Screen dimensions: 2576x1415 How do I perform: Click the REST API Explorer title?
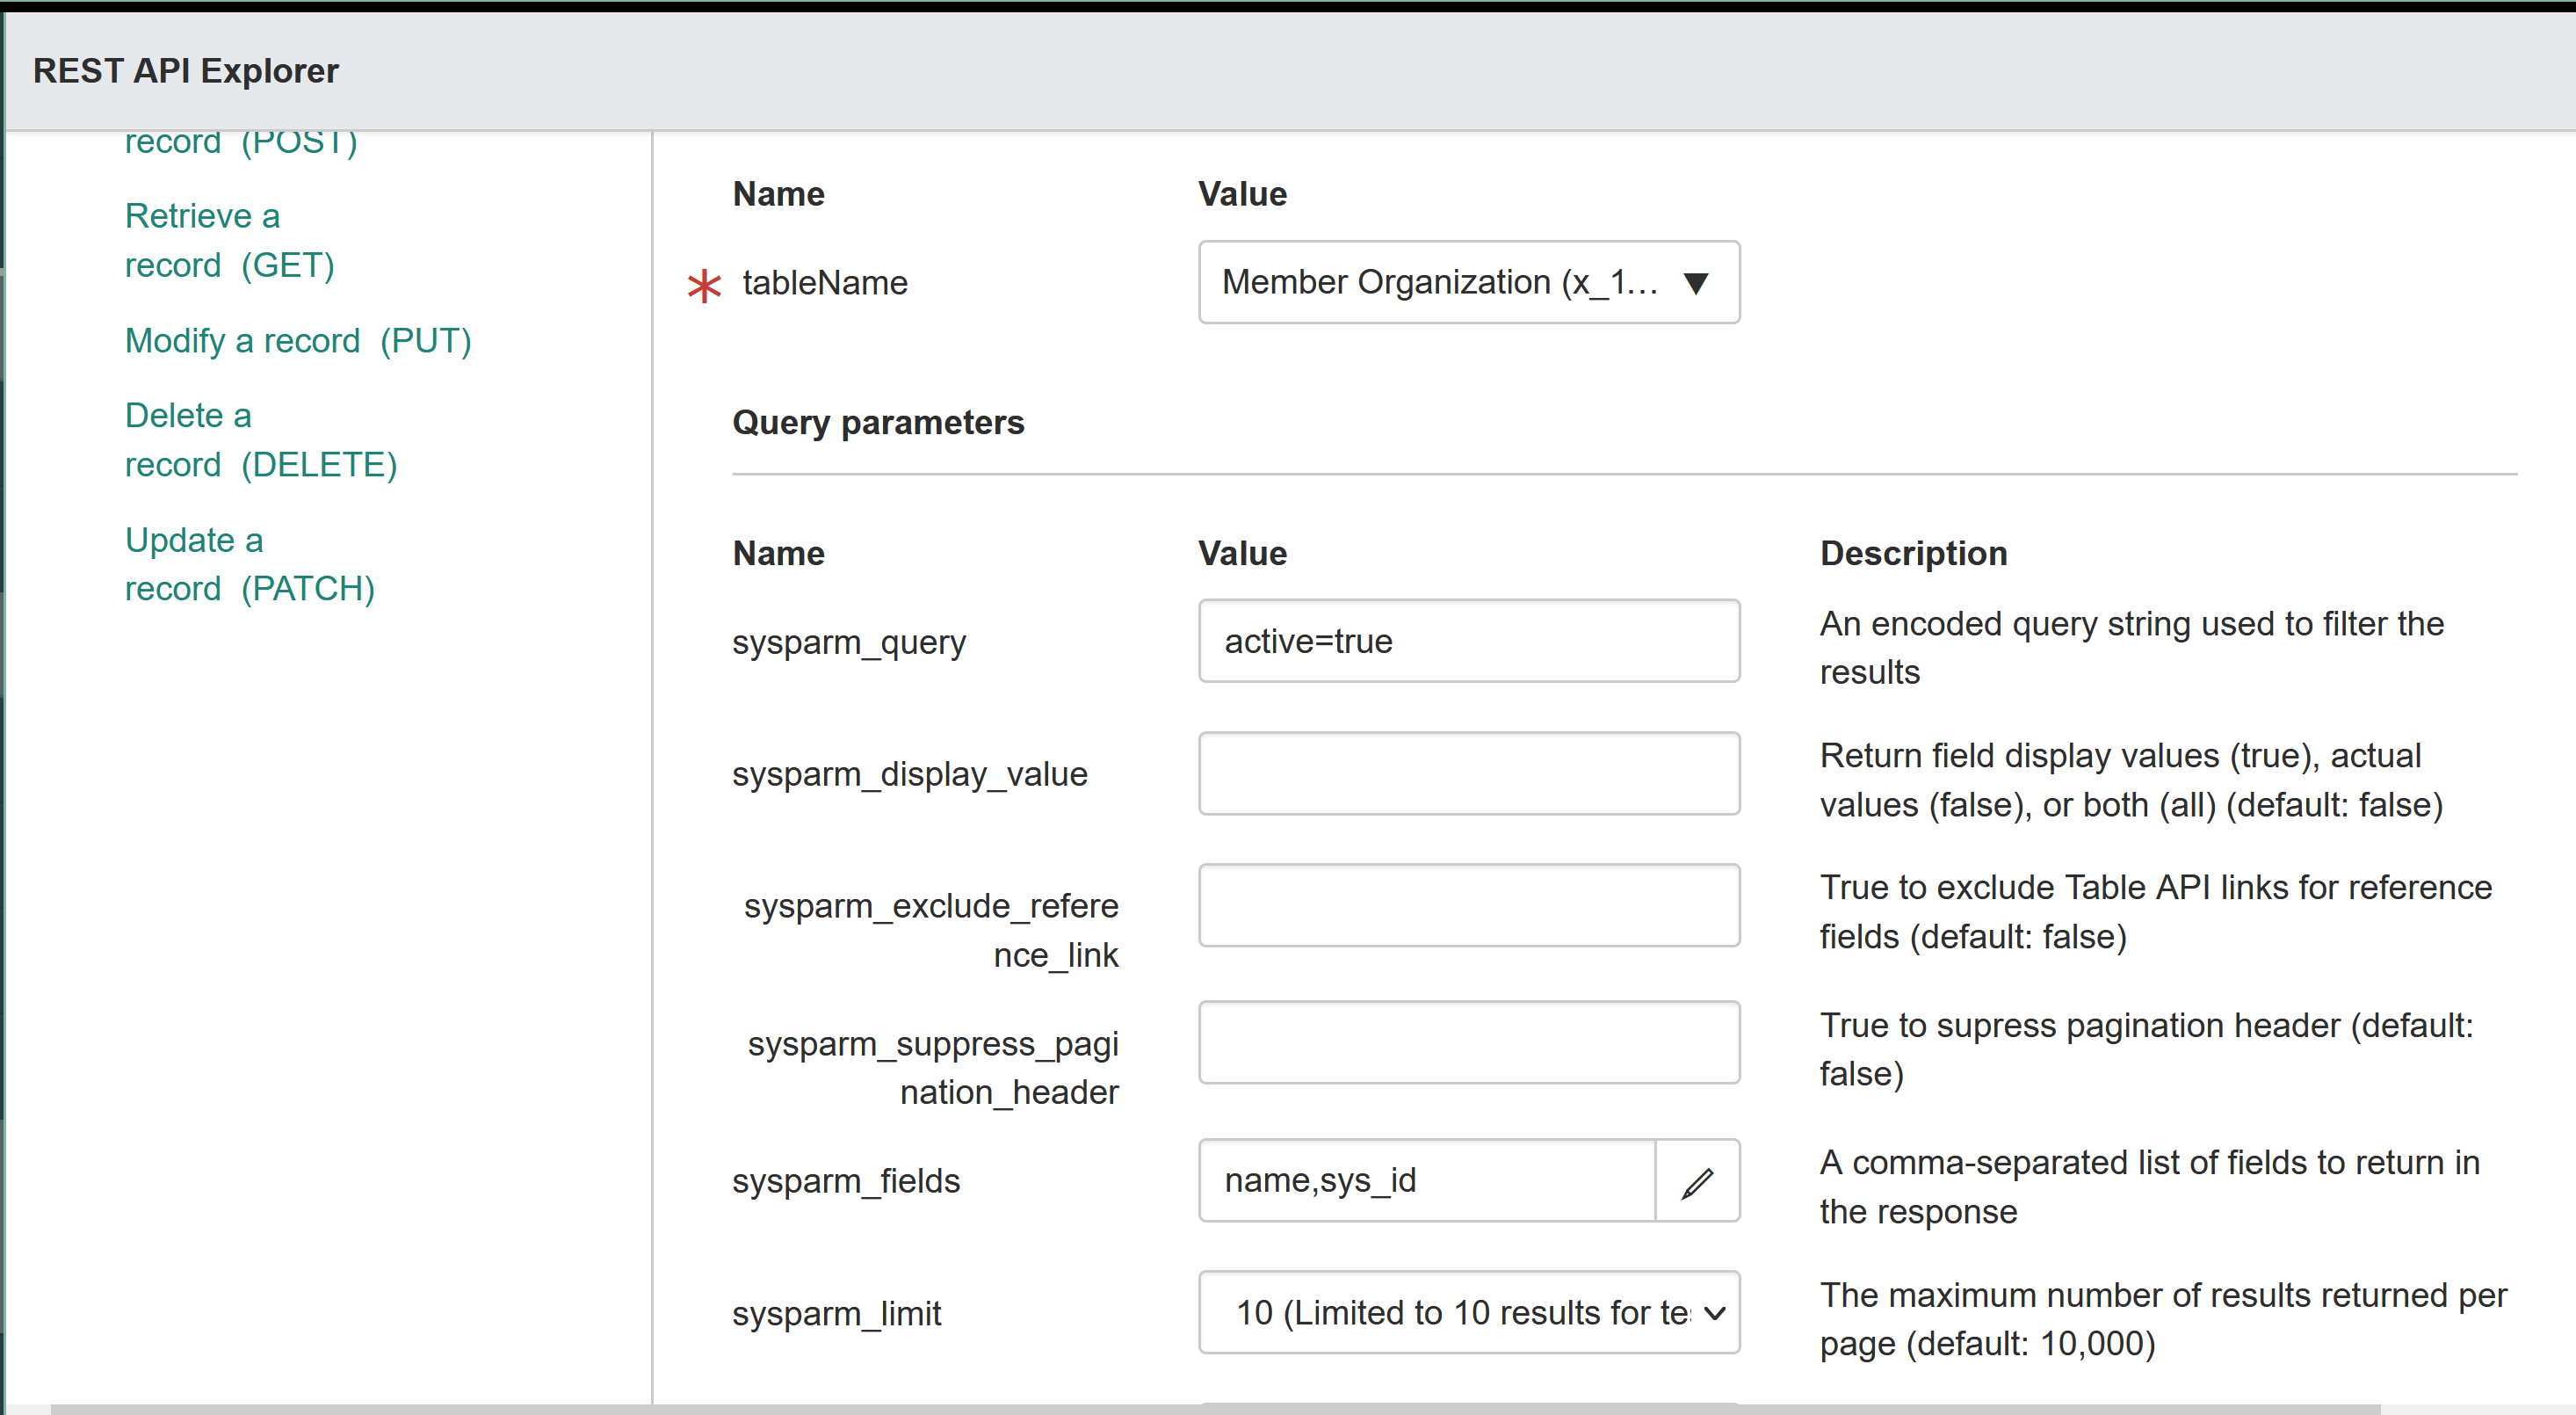pyautogui.click(x=186, y=71)
